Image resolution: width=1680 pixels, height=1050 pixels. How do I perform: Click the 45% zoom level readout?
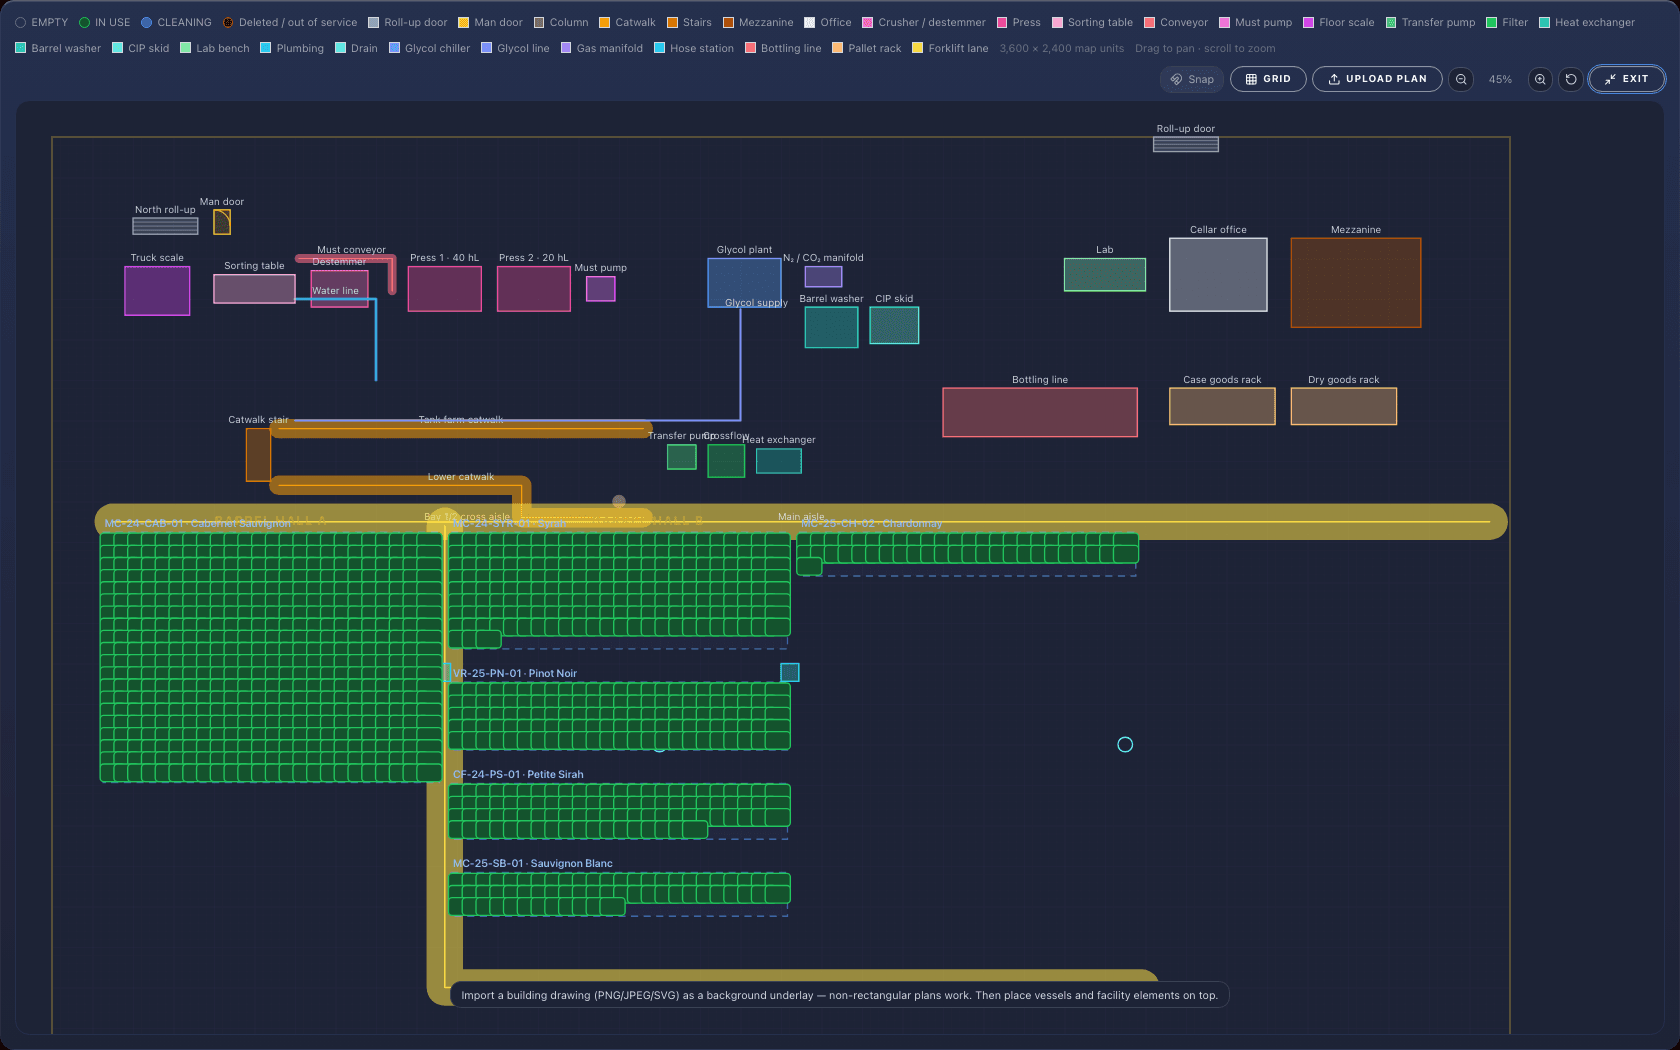1500,79
